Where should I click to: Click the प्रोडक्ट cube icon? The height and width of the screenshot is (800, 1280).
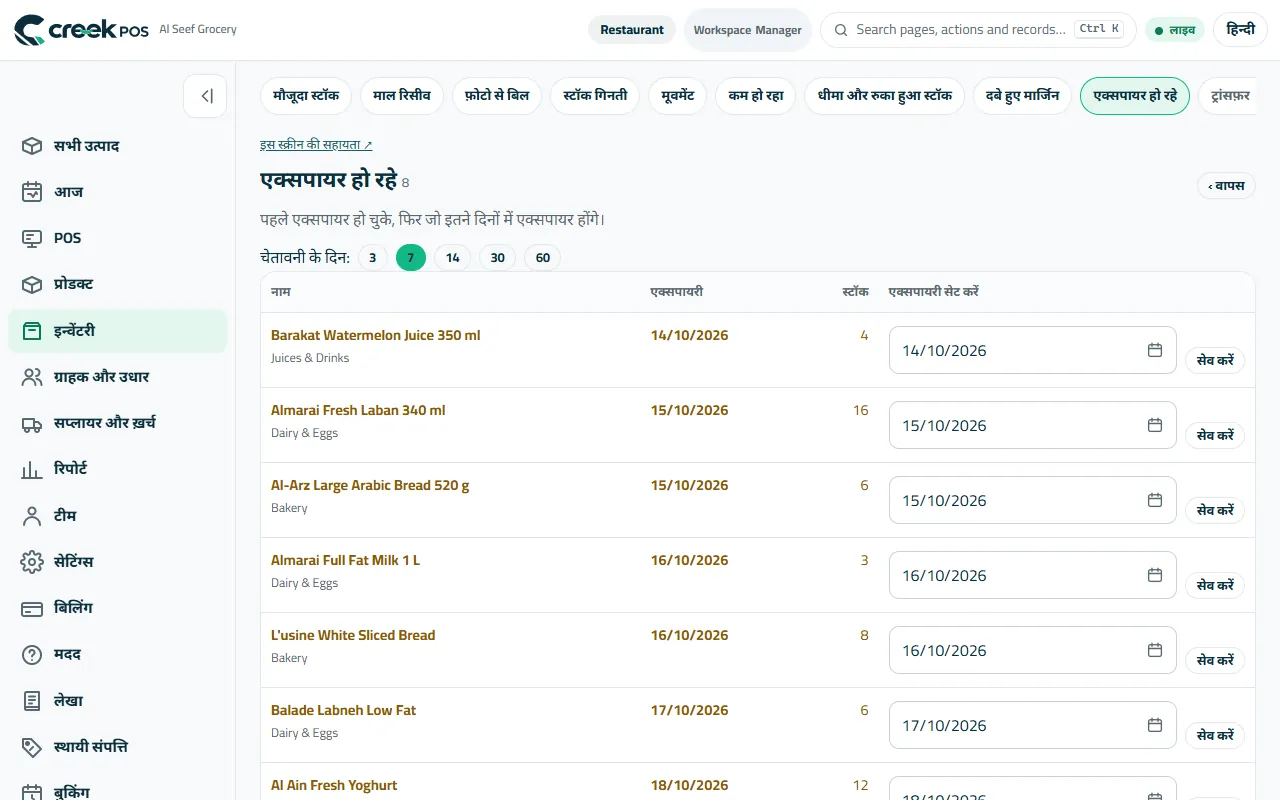[32, 284]
